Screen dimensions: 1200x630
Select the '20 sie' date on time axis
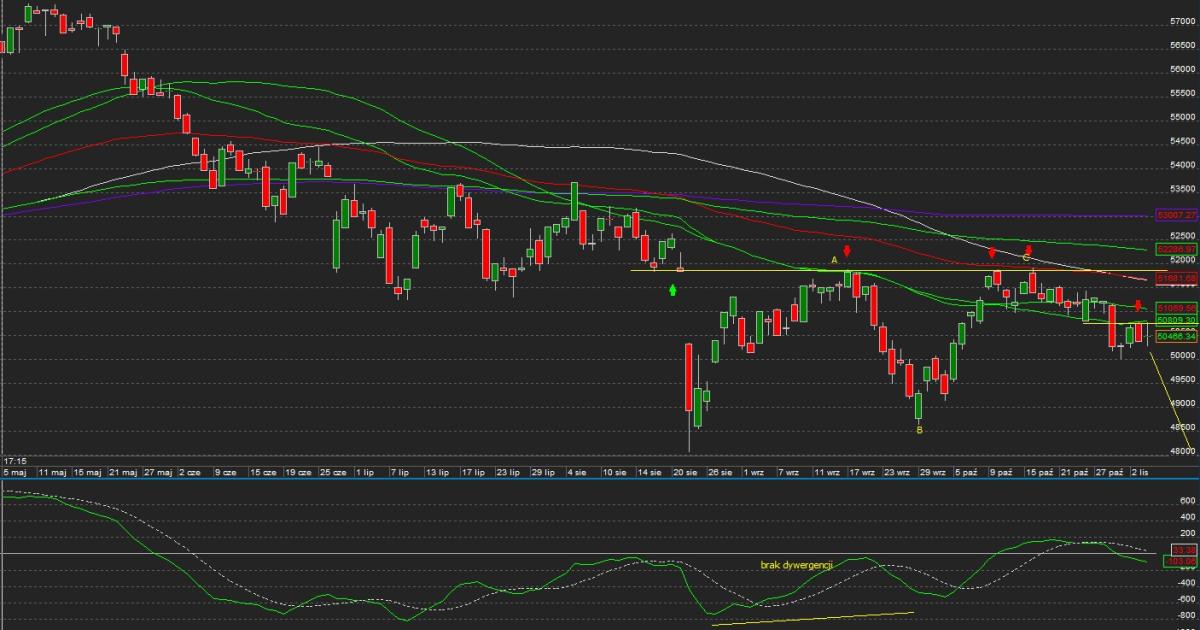pos(683,471)
